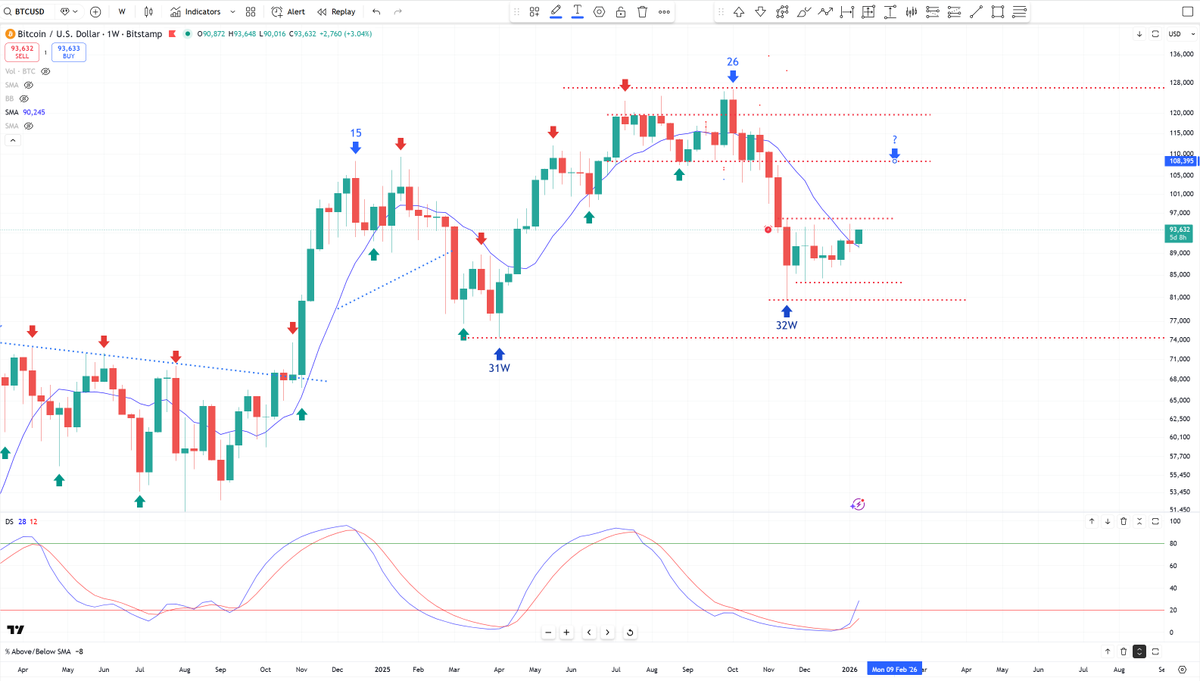Image resolution: width=1200 pixels, height=681 pixels.
Task: Open the candlestick chart style menu
Action: click(150, 12)
